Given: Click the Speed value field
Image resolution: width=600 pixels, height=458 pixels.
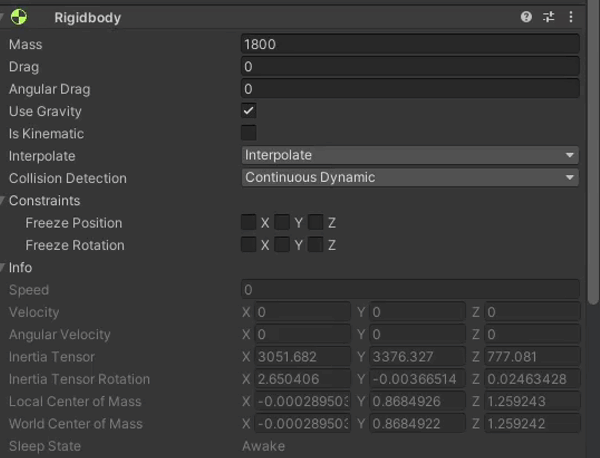Looking at the screenshot, I should (x=410, y=290).
